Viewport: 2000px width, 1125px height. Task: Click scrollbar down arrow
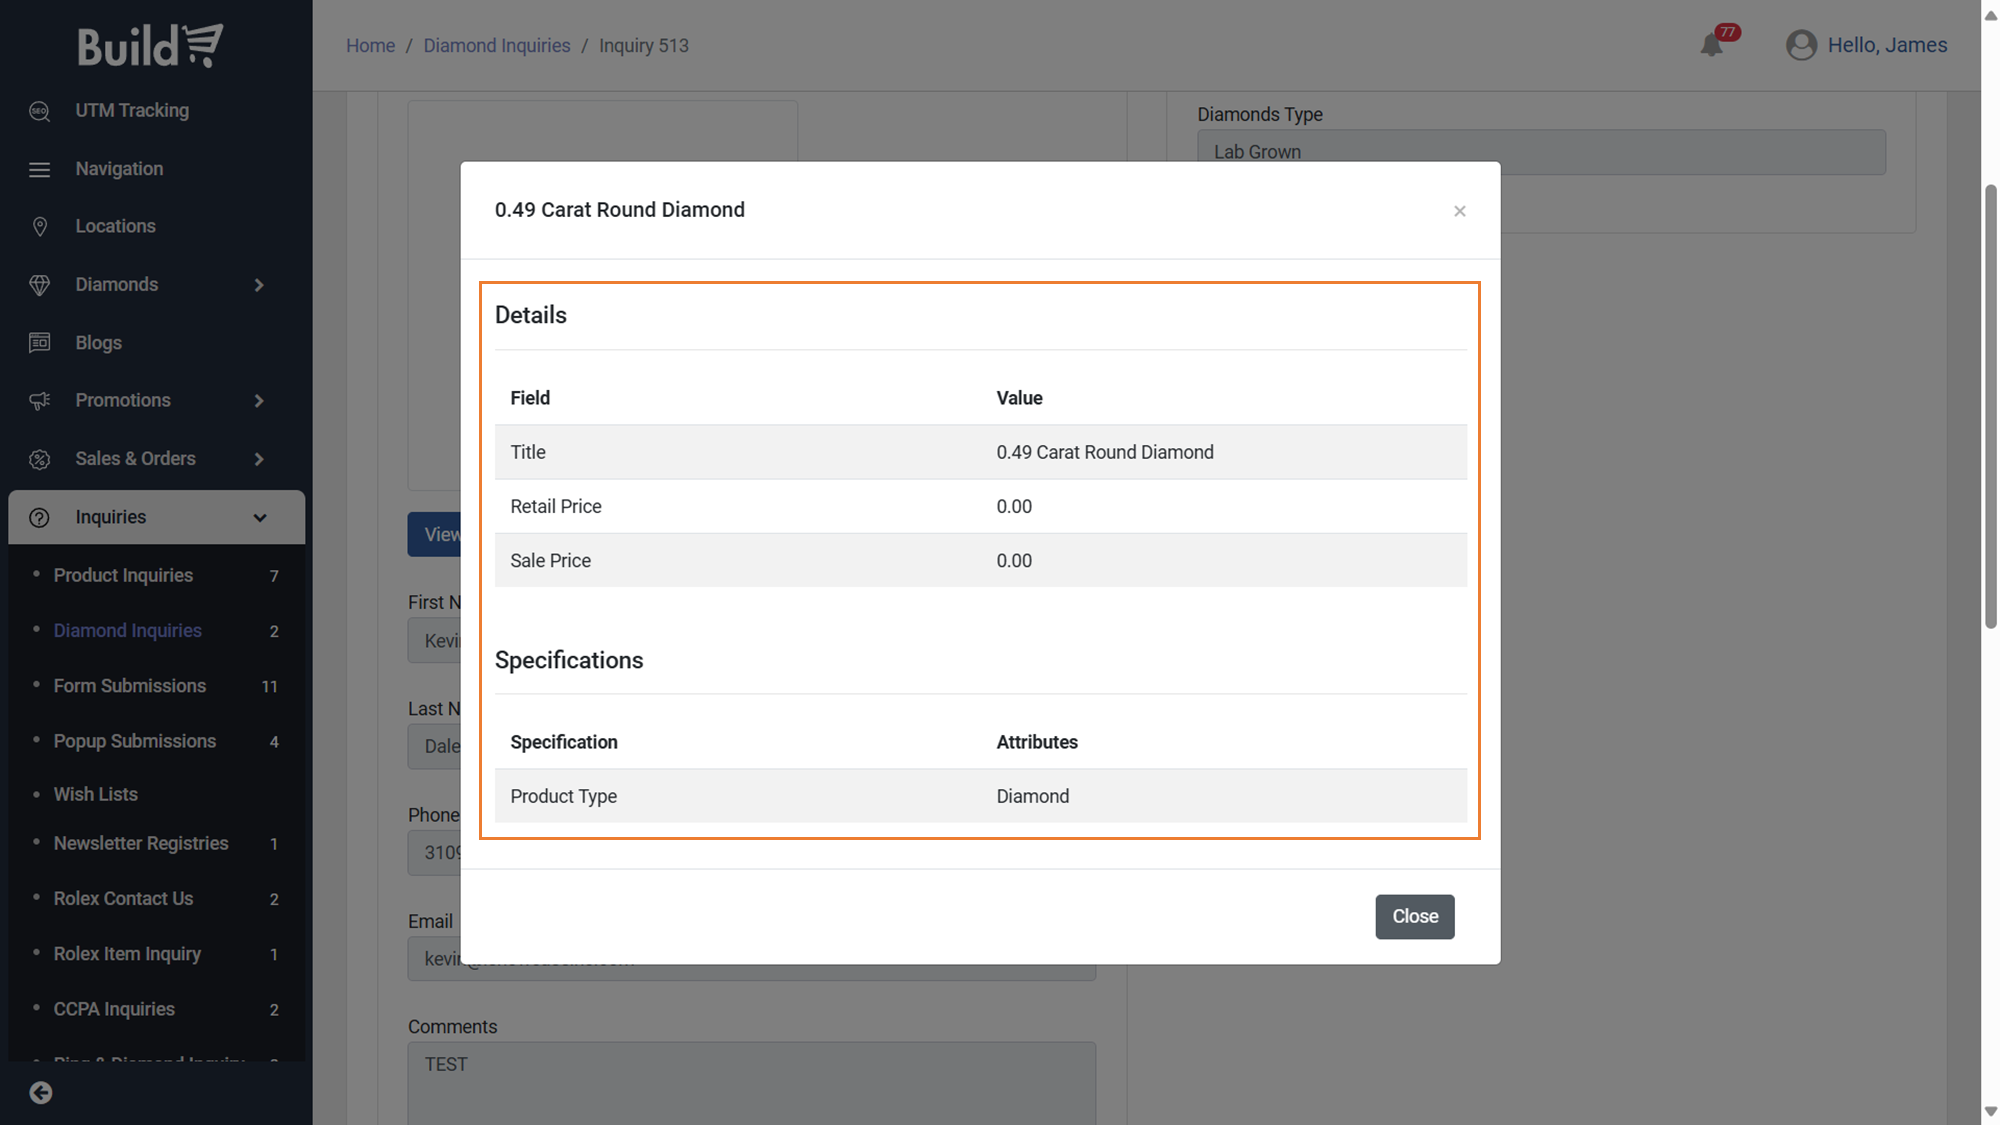pos(1990,1112)
